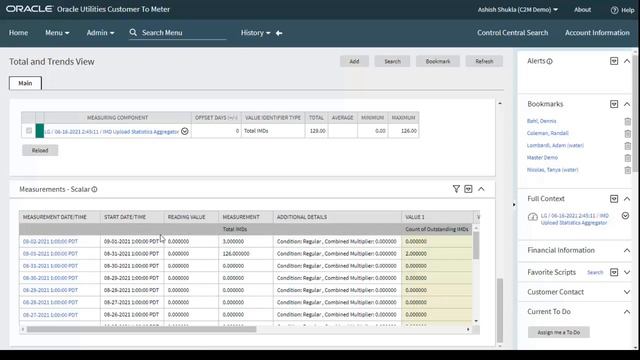Click the Add button

(x=354, y=61)
